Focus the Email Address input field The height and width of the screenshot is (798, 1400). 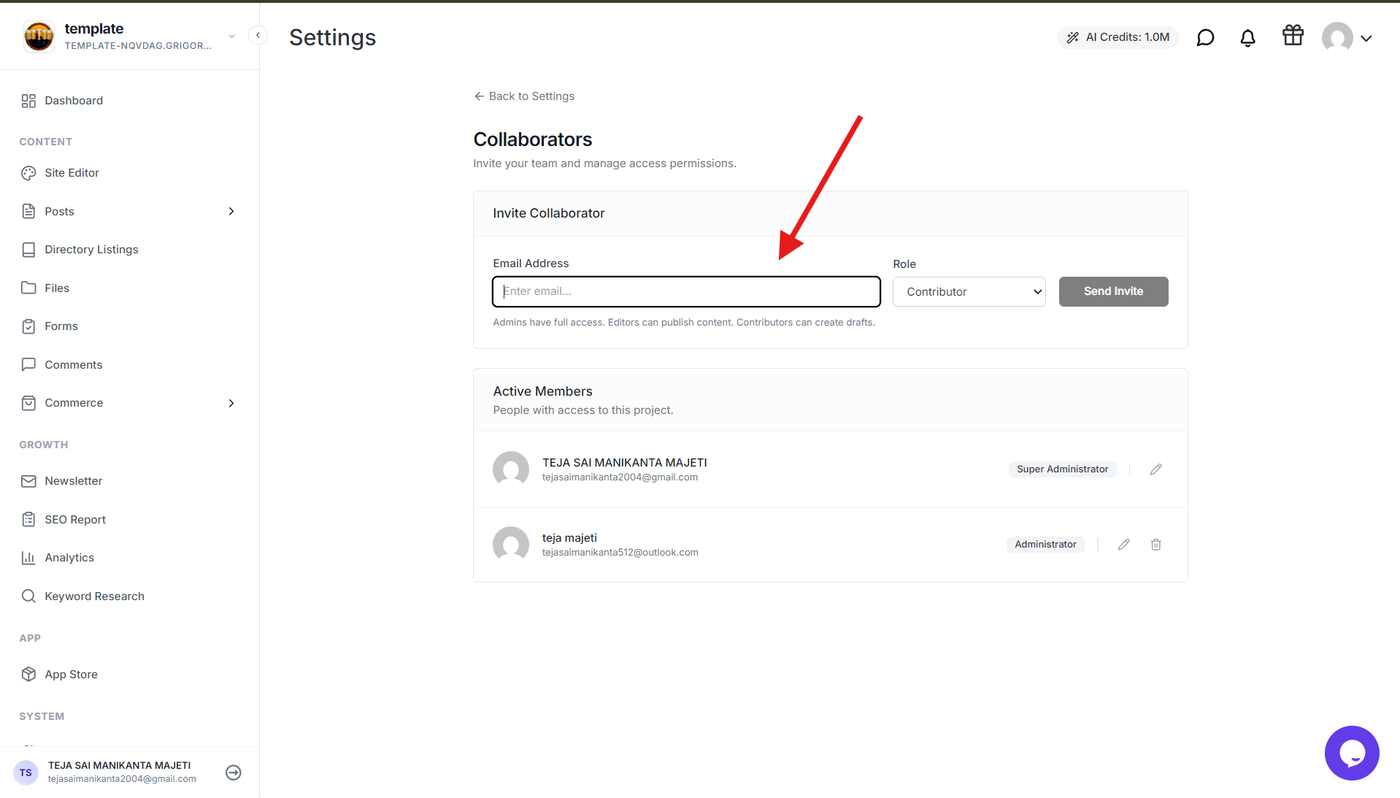(687, 291)
